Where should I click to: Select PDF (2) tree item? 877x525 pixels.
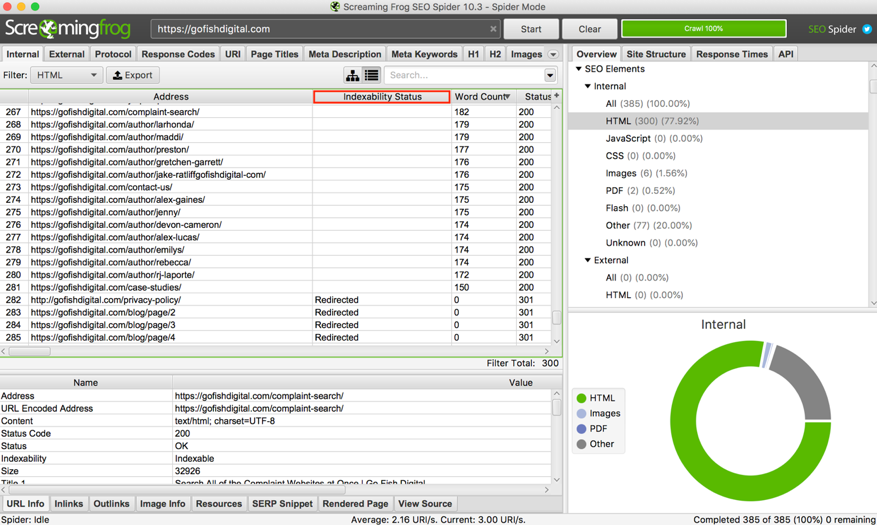click(640, 191)
